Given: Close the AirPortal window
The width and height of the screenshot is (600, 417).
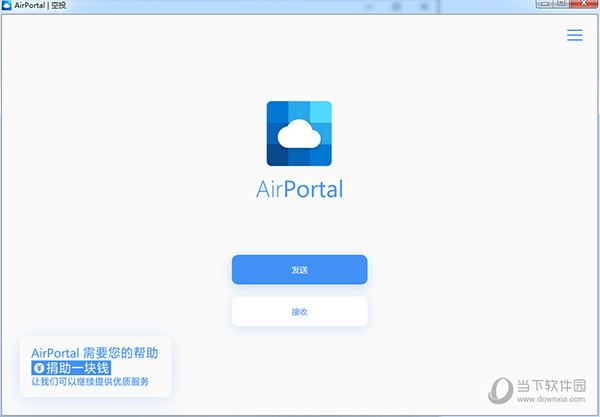Looking at the screenshot, I should (584, 3).
